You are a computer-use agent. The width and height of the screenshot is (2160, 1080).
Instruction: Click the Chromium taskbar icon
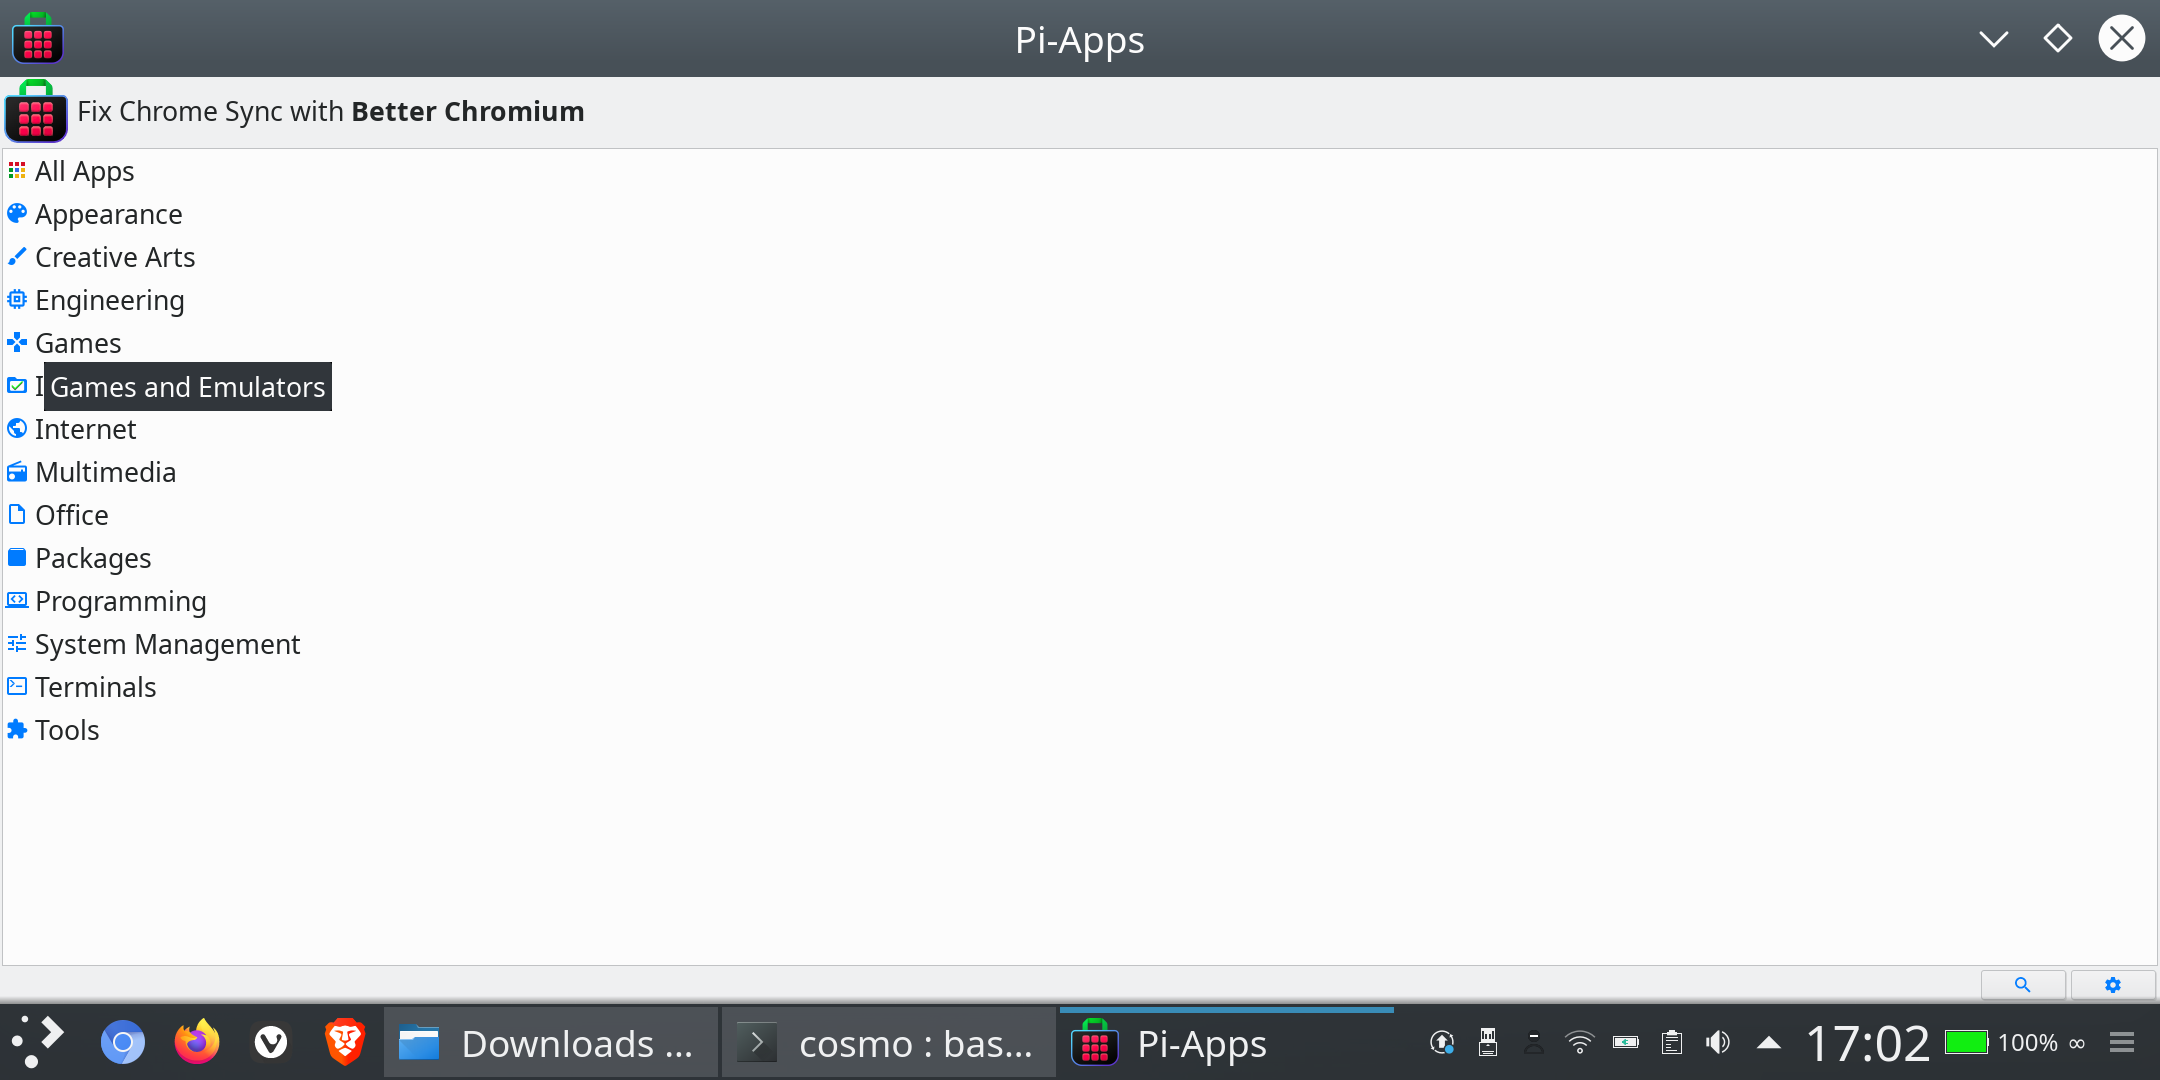[x=123, y=1043]
